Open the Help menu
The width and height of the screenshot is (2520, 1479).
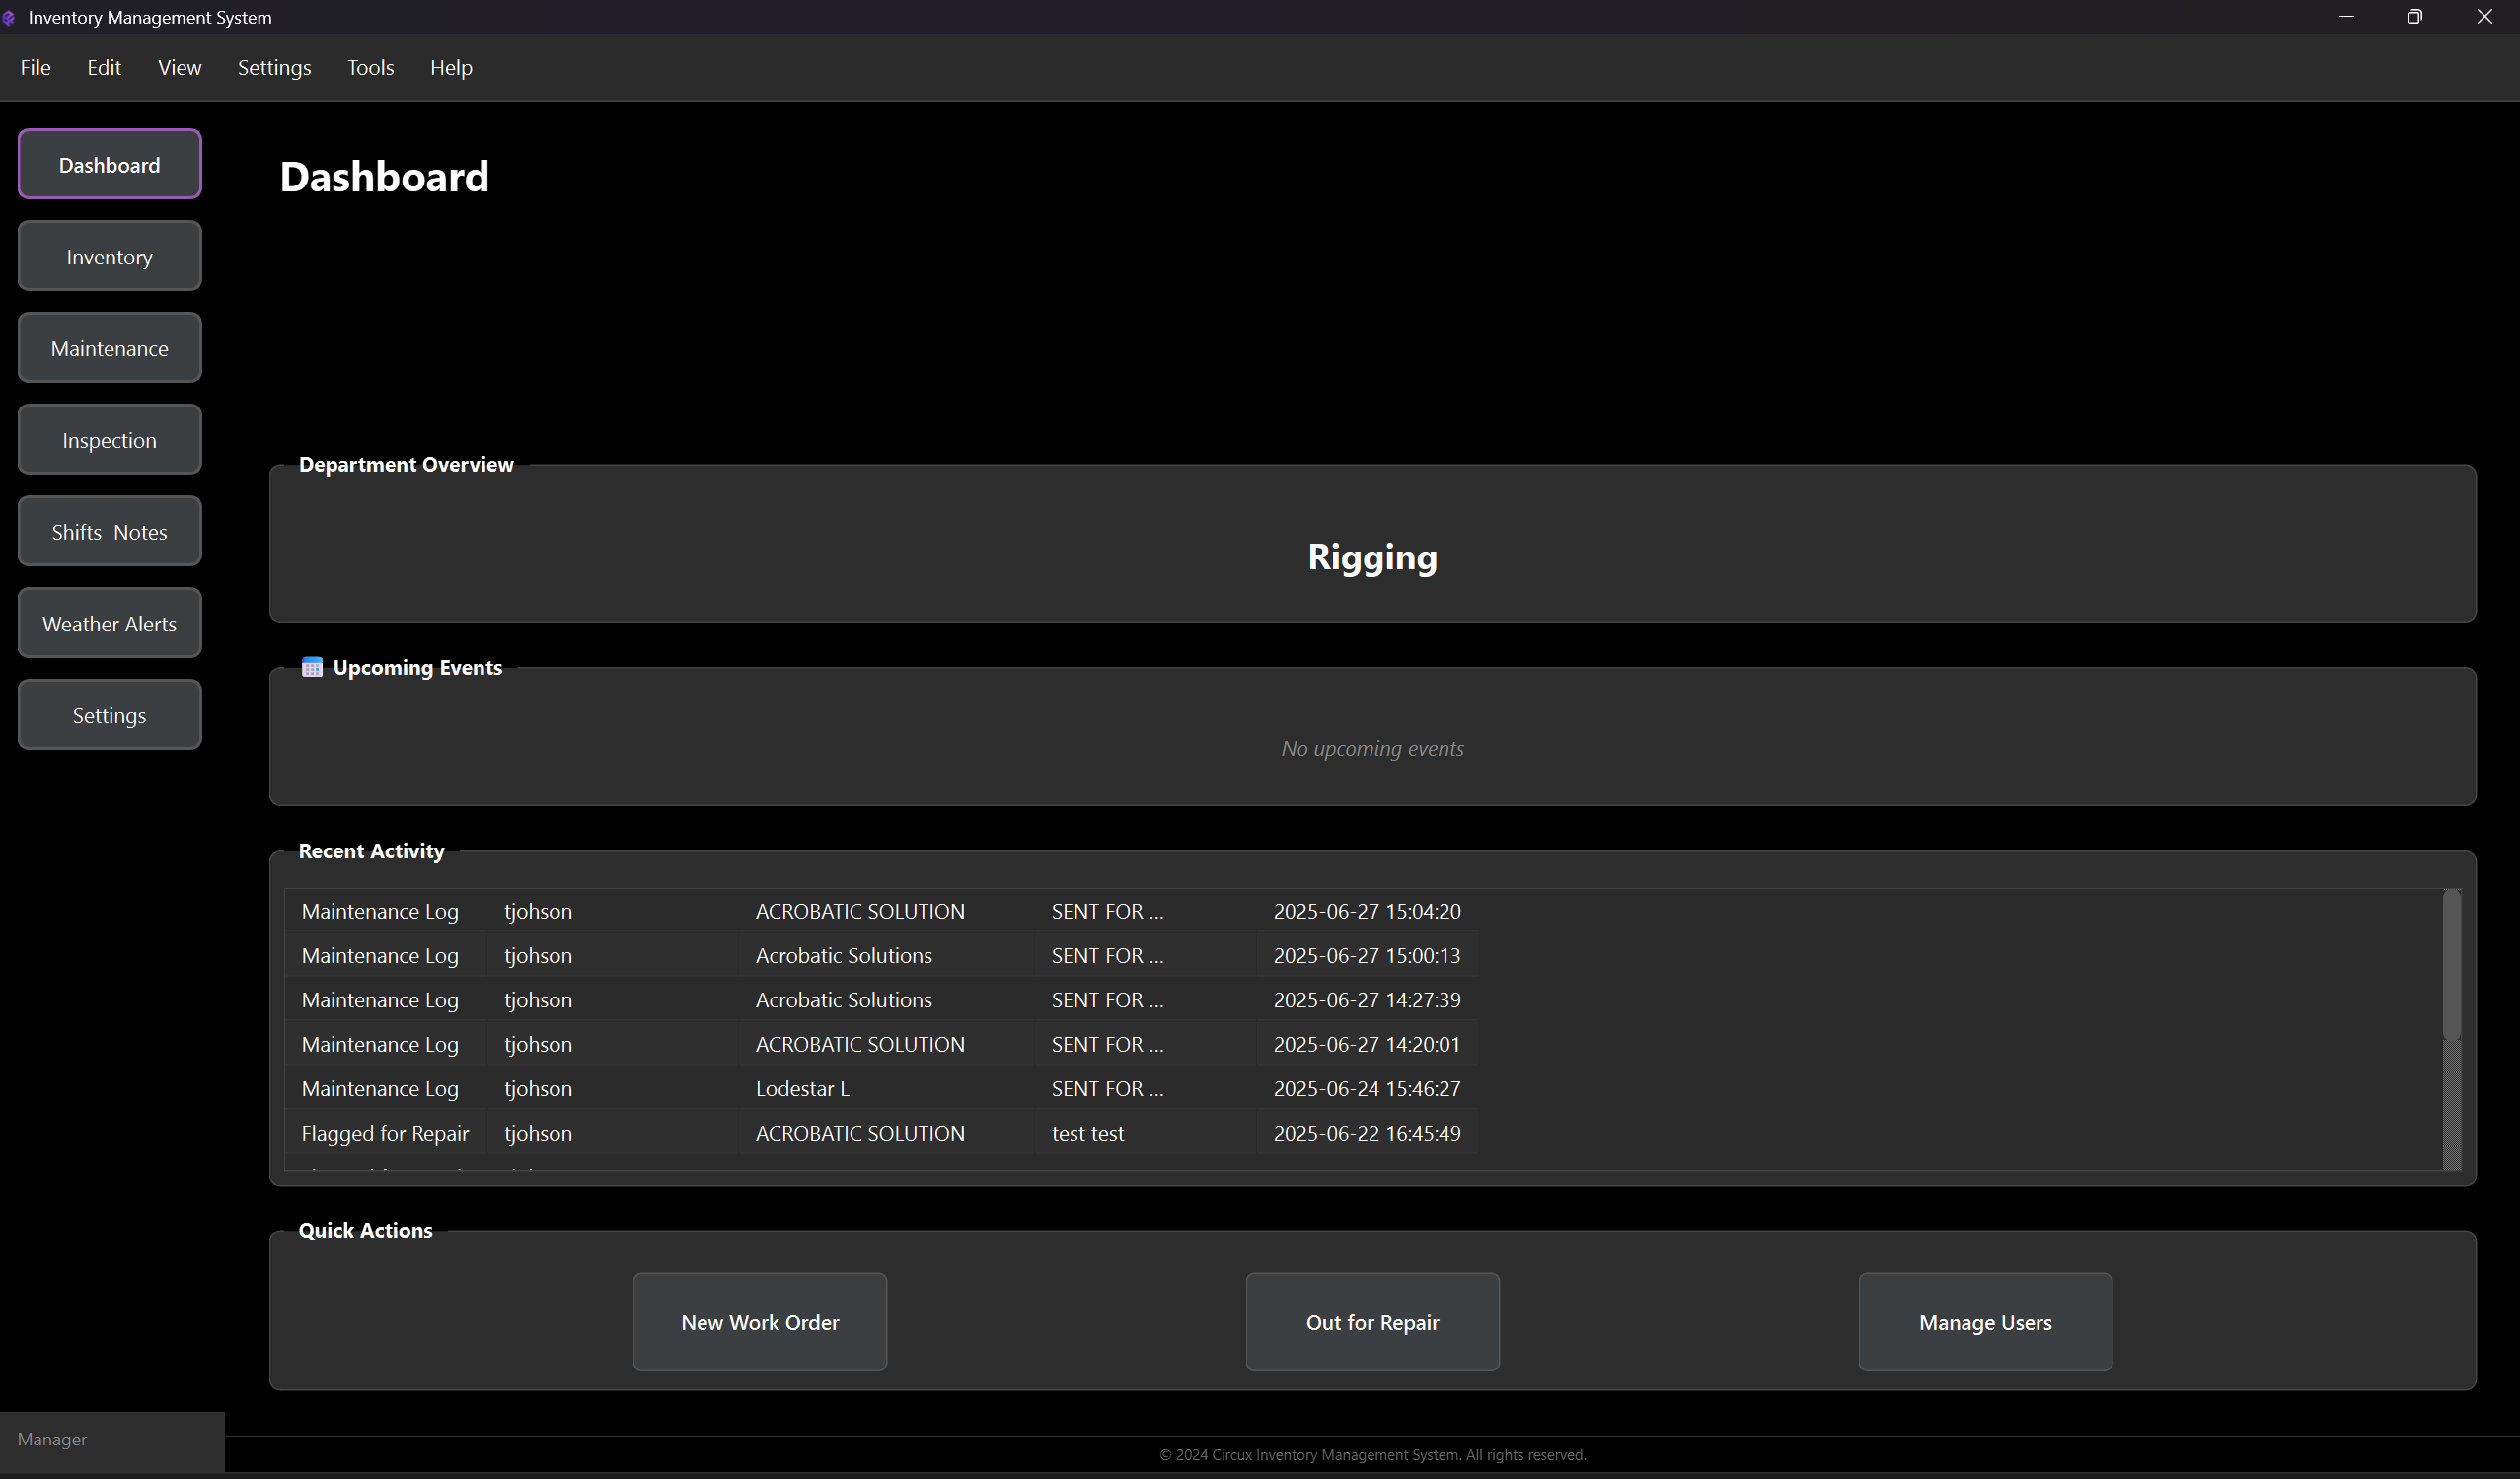451,67
